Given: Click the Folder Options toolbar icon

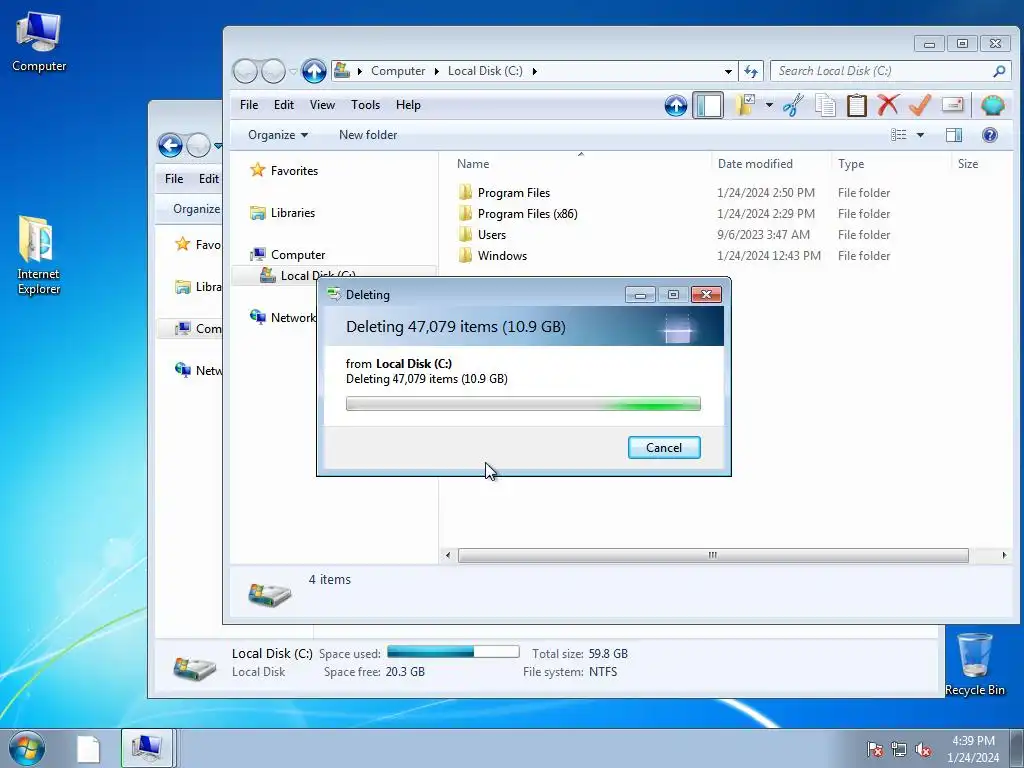Looking at the screenshot, I should click(x=745, y=105).
